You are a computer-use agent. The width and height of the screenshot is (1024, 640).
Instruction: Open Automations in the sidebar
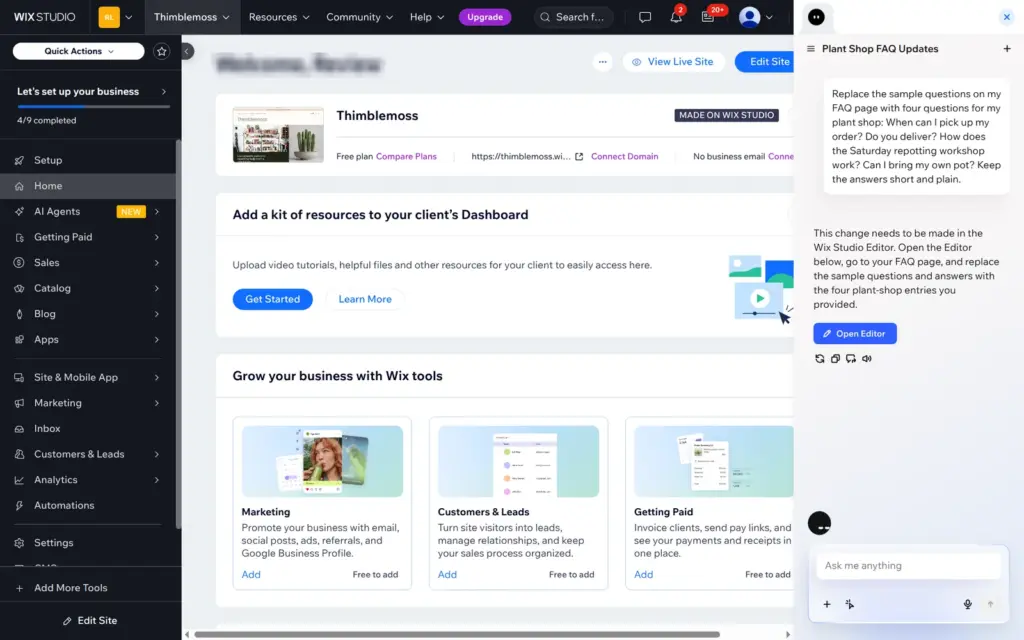[x=88, y=505]
